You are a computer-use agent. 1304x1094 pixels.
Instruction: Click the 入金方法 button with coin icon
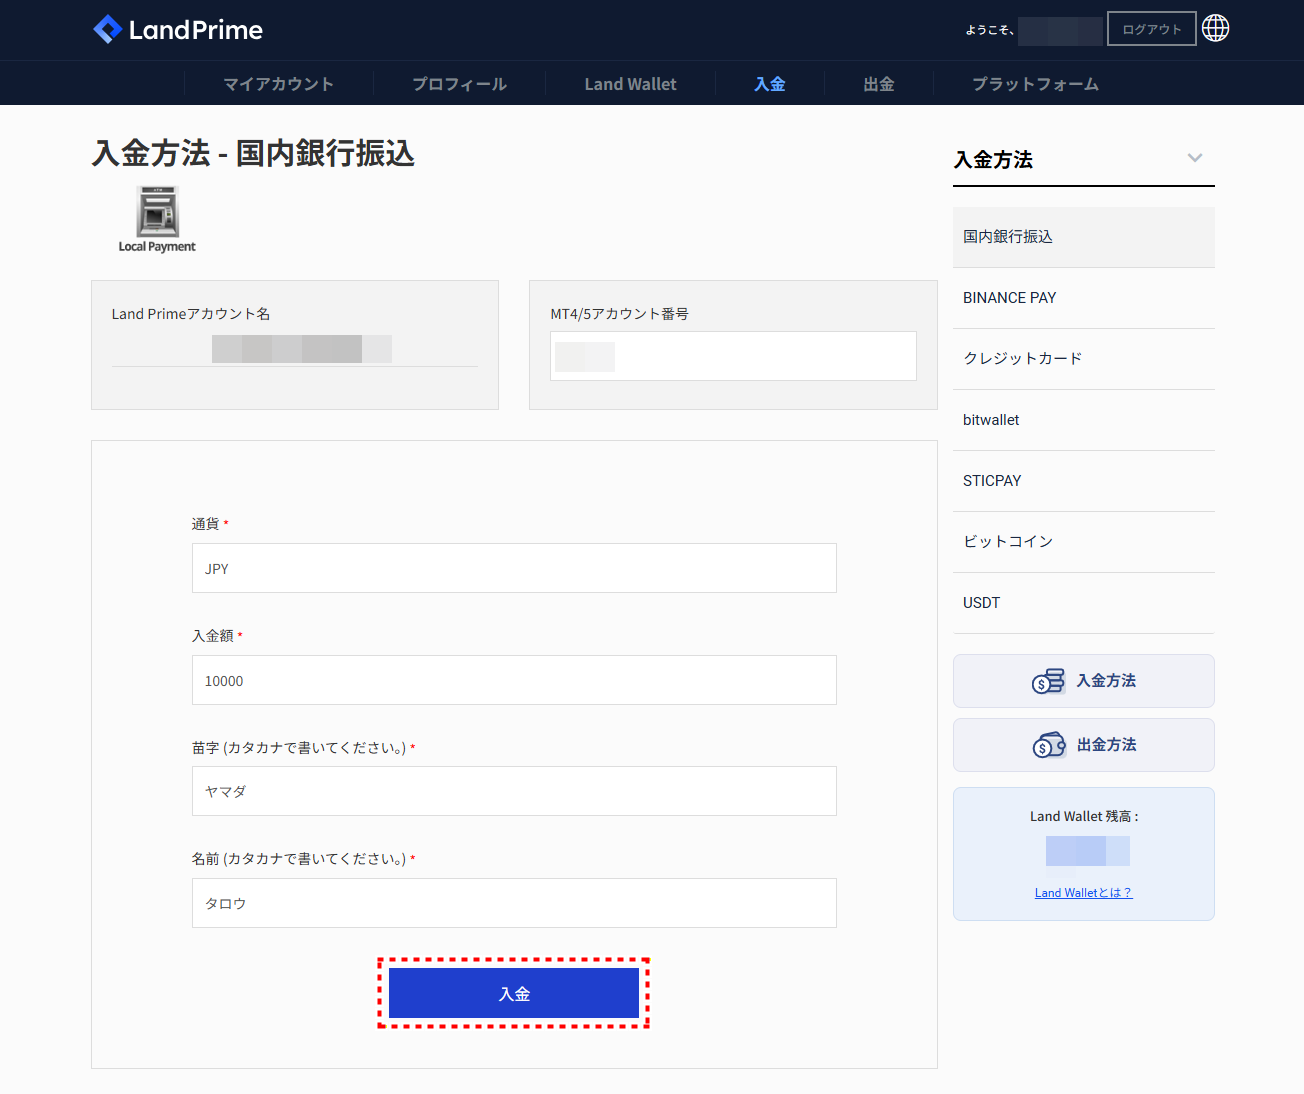tap(1084, 681)
